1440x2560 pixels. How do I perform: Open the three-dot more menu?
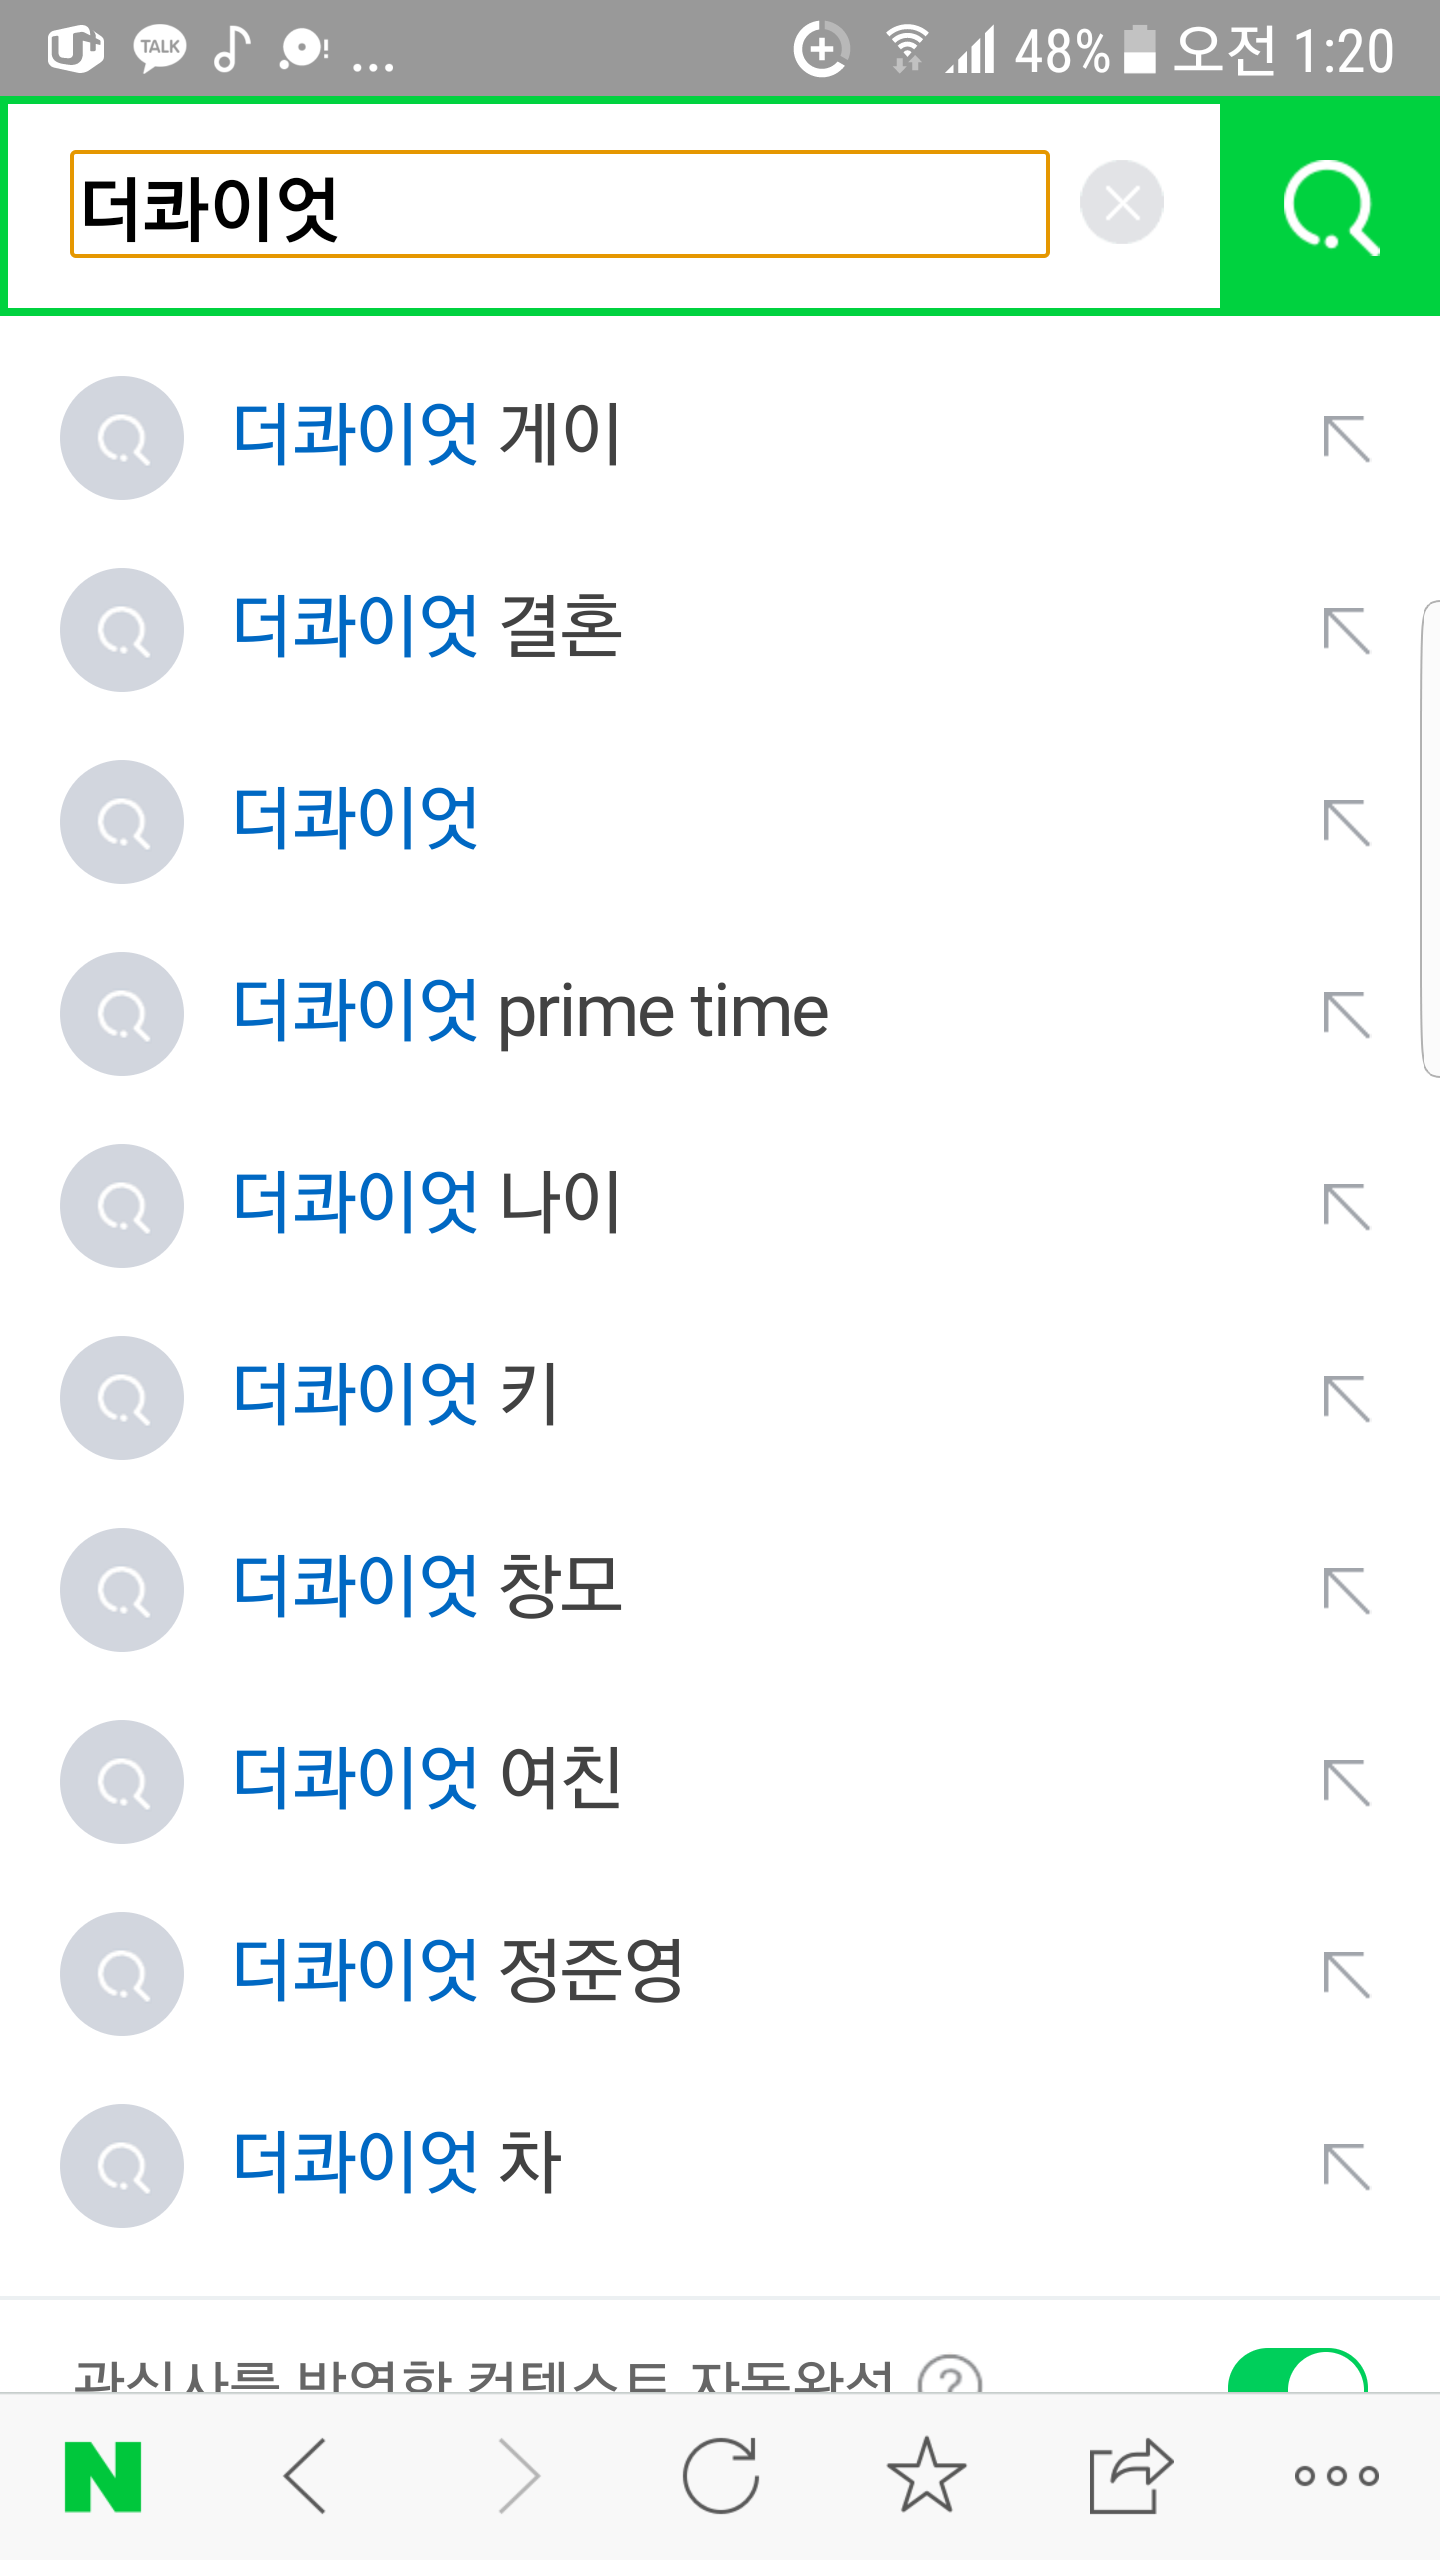1336,2476
